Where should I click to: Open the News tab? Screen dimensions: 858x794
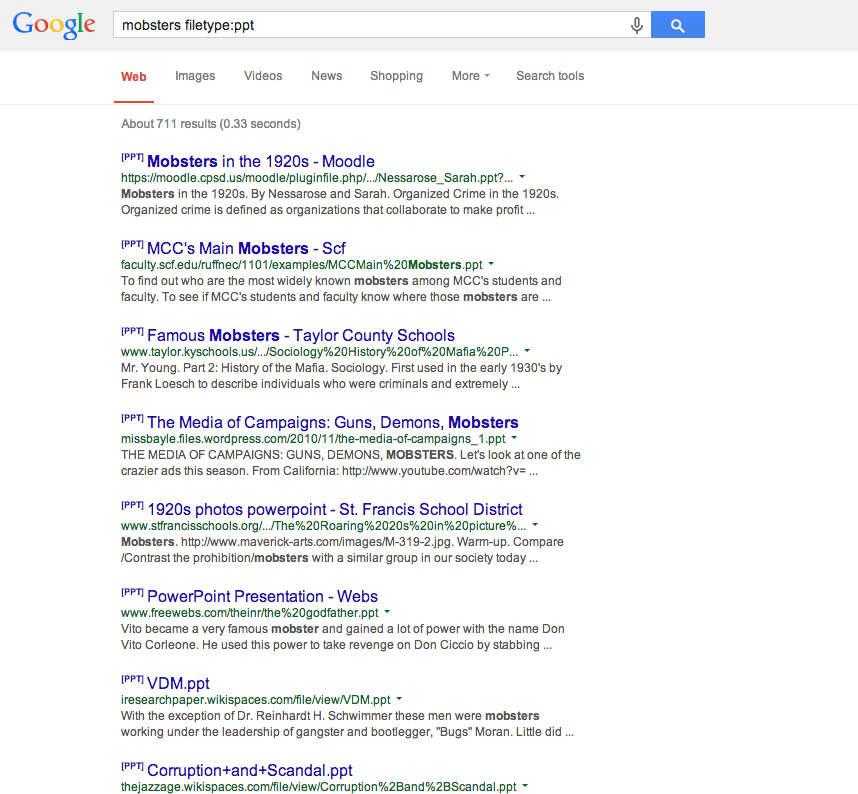coord(327,76)
